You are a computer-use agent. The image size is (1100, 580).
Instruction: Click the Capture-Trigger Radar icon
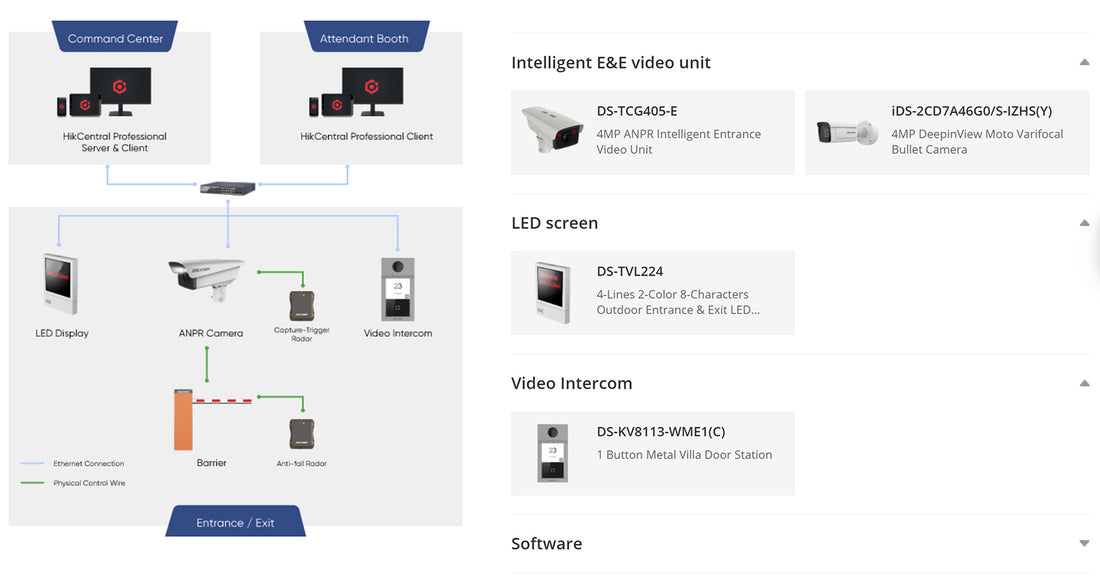pos(302,306)
